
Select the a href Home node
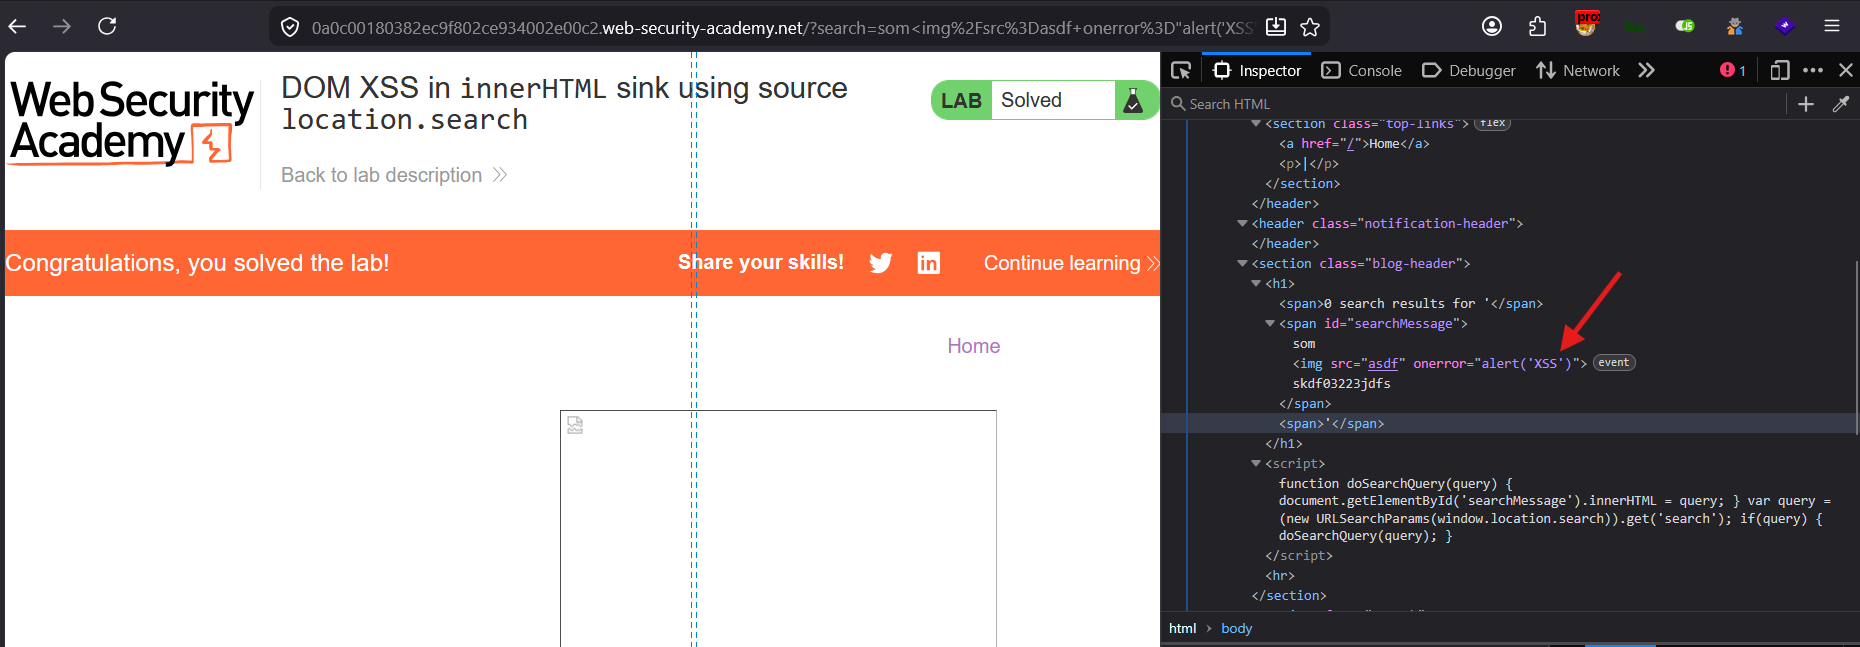tap(1354, 144)
